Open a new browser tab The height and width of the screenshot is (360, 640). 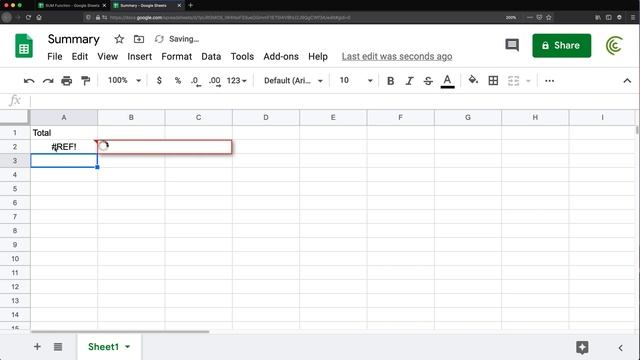tap(190, 5)
